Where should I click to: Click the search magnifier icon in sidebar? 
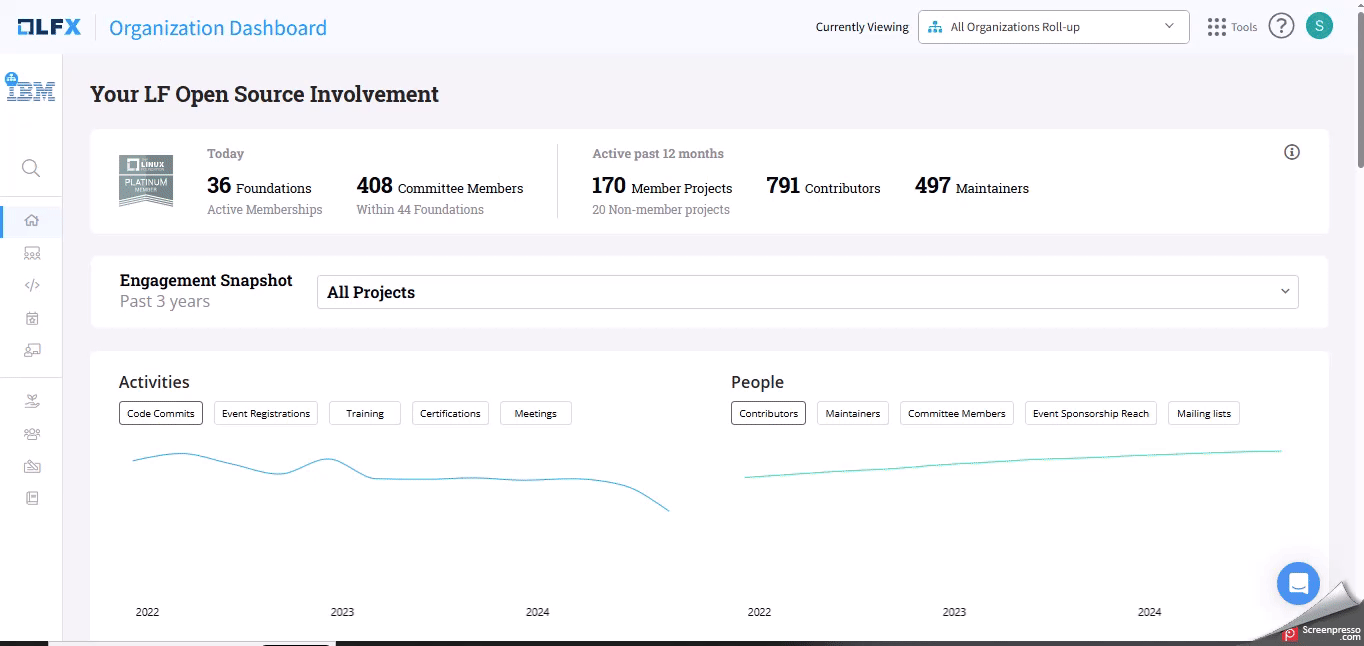31,168
